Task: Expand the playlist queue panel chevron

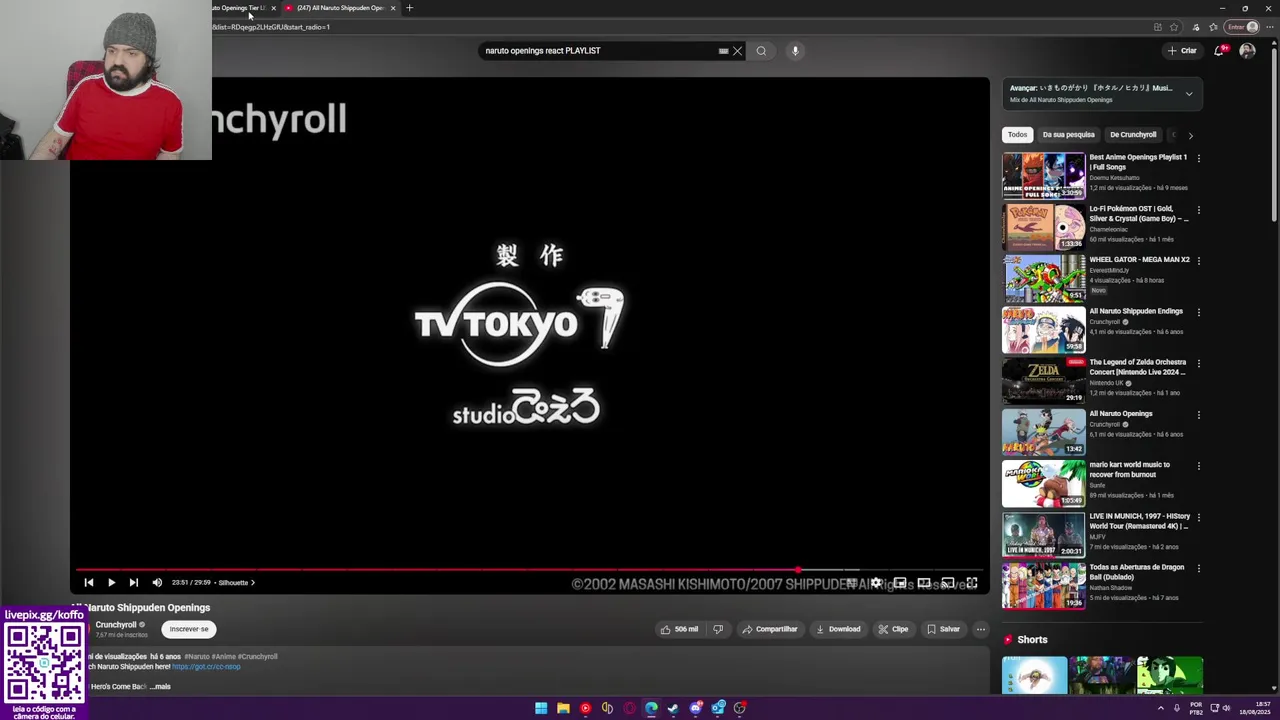Action: point(1189,94)
